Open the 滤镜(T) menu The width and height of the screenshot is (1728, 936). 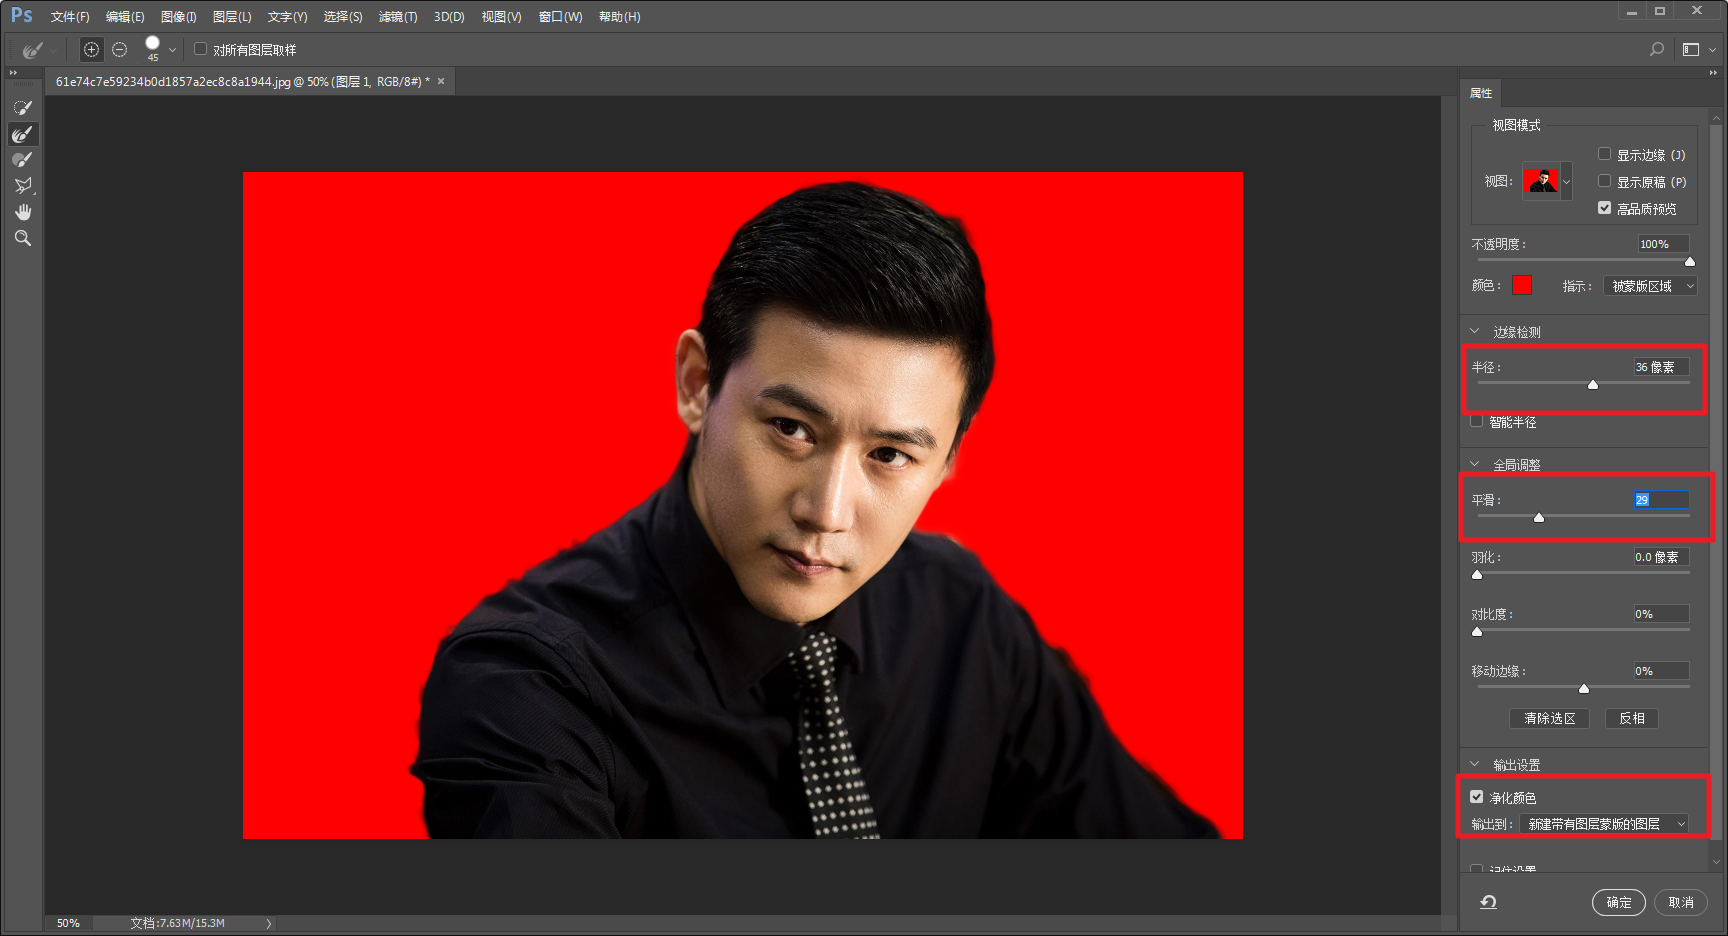point(398,17)
